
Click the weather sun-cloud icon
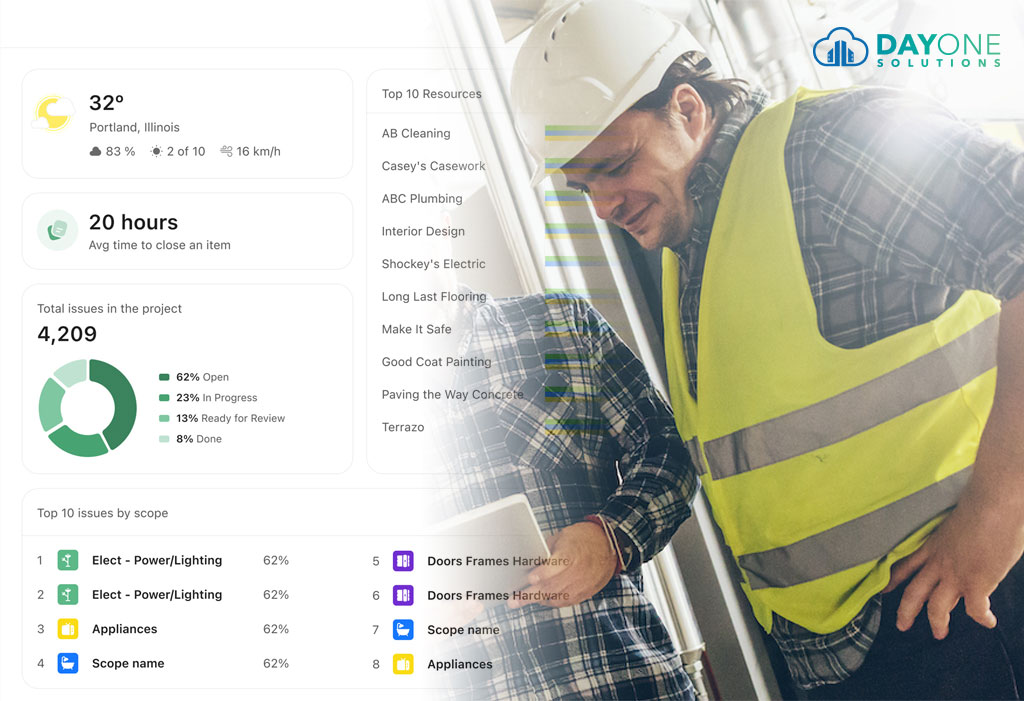53,113
